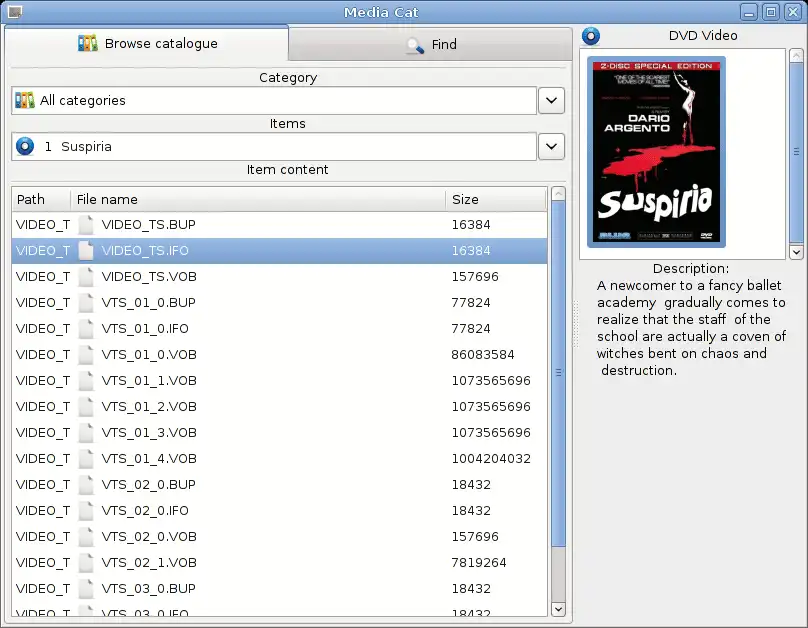The width and height of the screenshot is (808, 628).
Task: Select the VTS_01_4.VOB file row
Action: click(279, 459)
